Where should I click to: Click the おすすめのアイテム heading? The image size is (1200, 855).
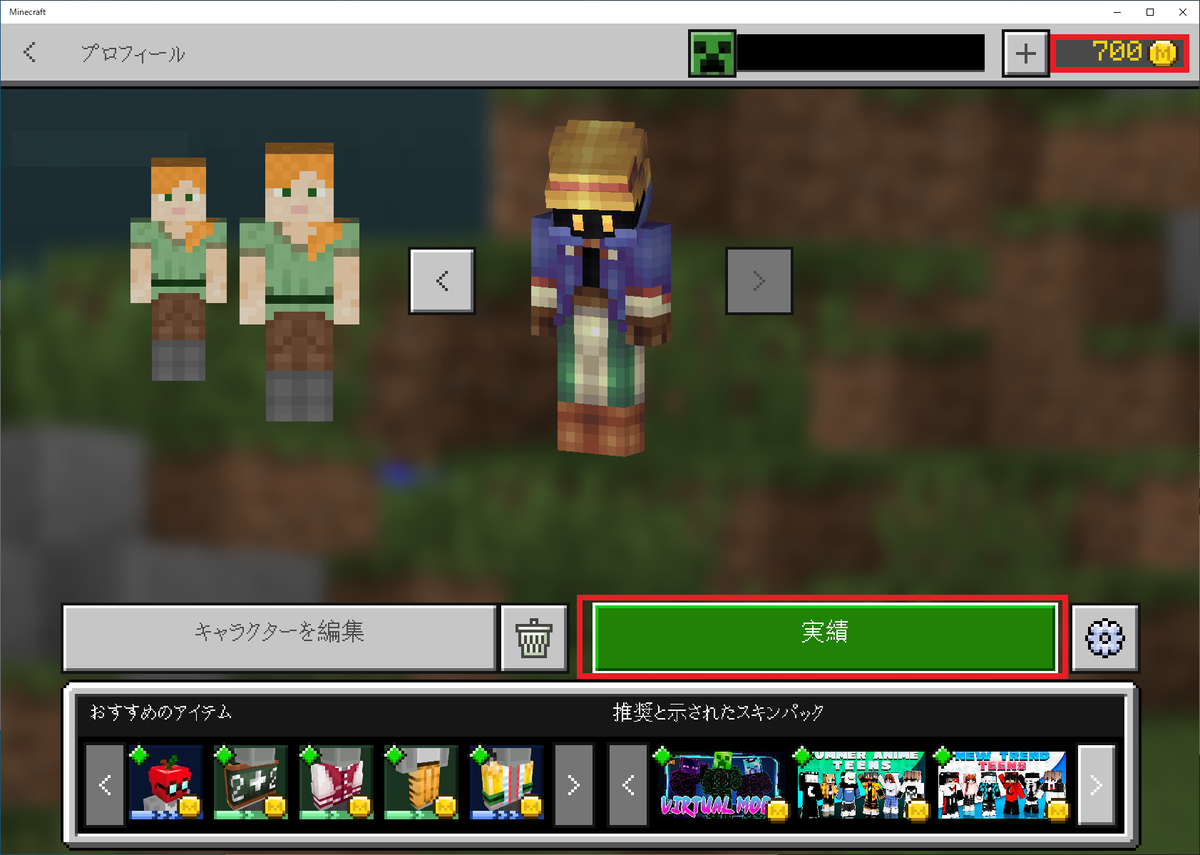pyautogui.click(x=161, y=712)
